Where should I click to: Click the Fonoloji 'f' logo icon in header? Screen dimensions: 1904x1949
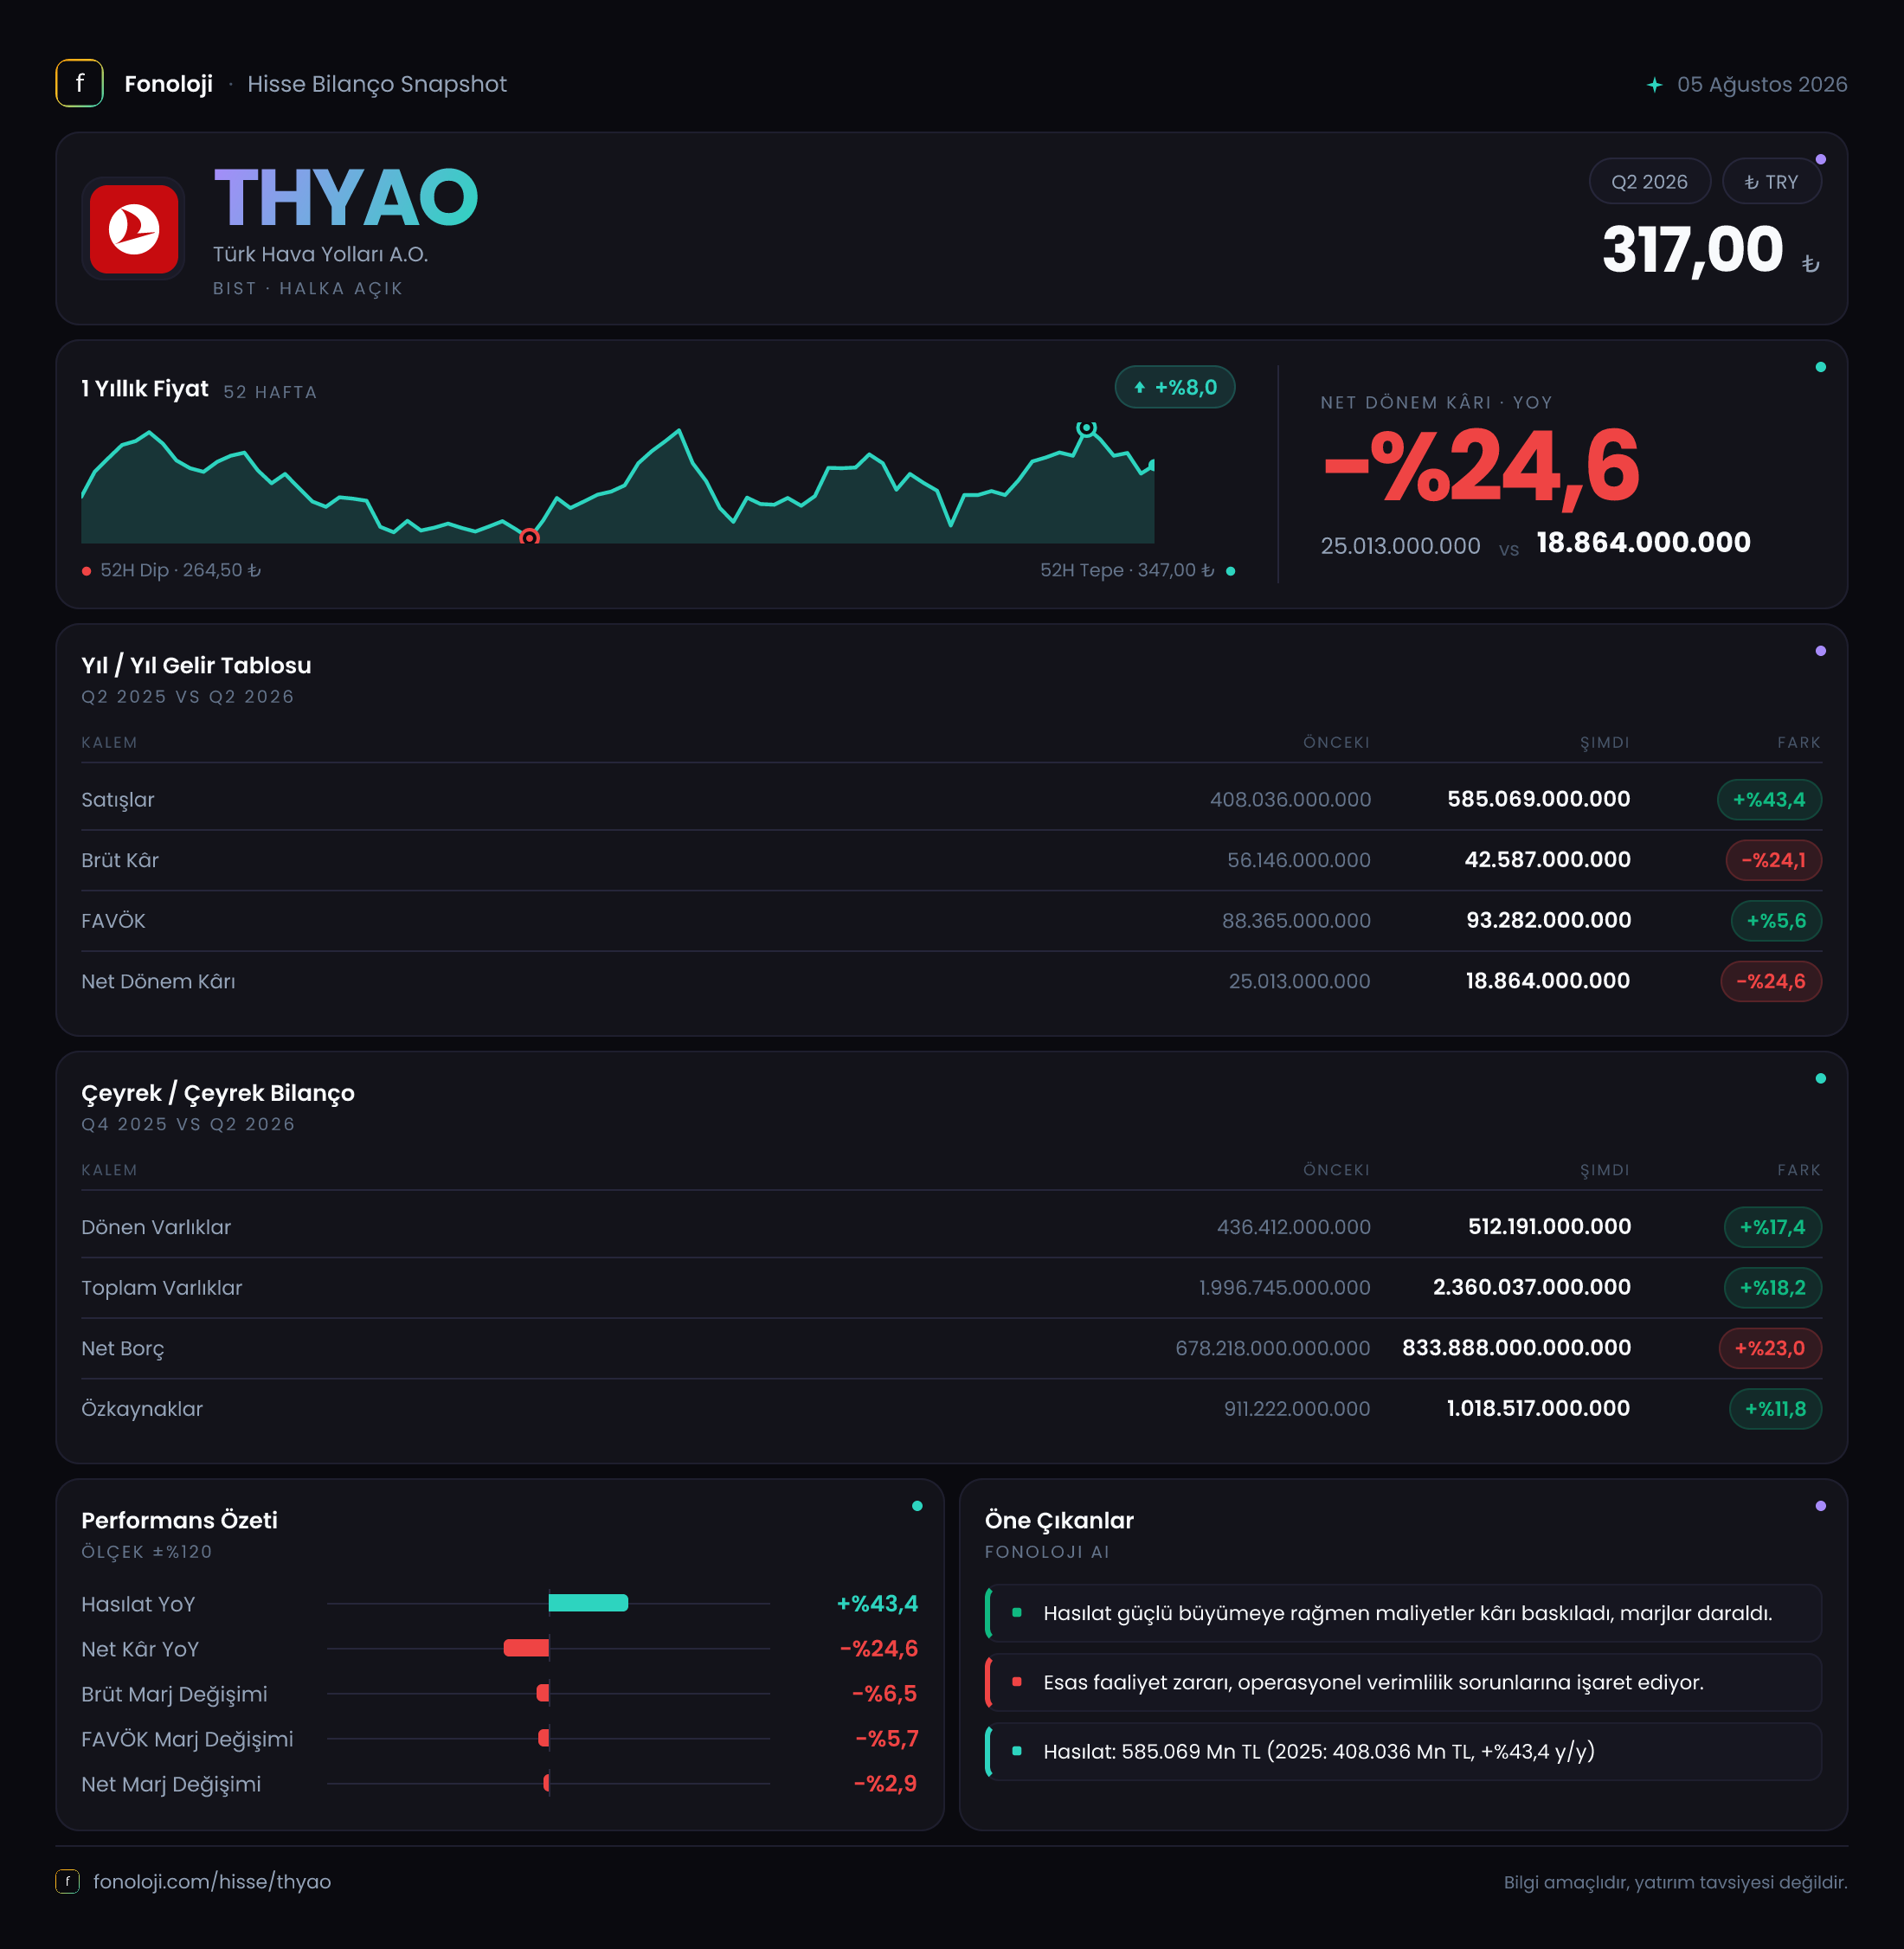coord(79,83)
